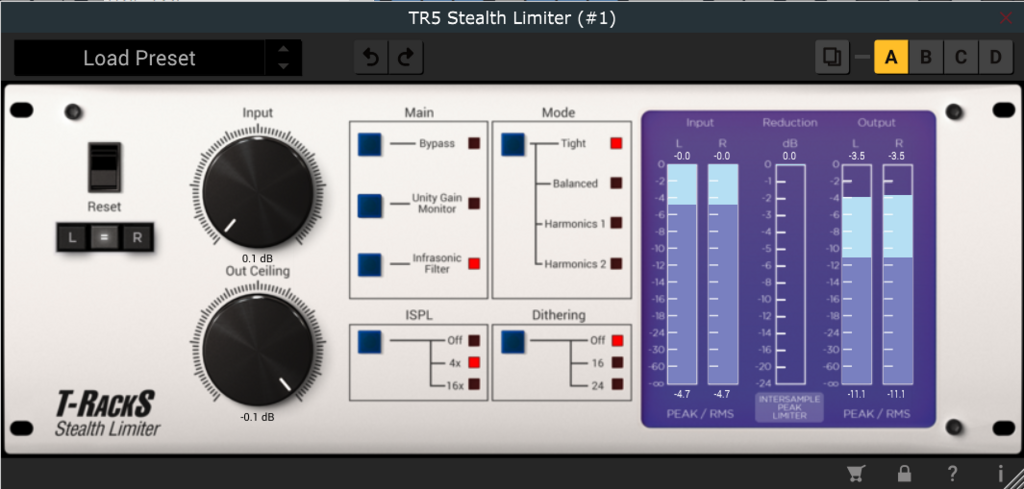Image resolution: width=1024 pixels, height=489 pixels.
Task: Click the Intersample Peak Limiter label
Action: click(x=790, y=407)
